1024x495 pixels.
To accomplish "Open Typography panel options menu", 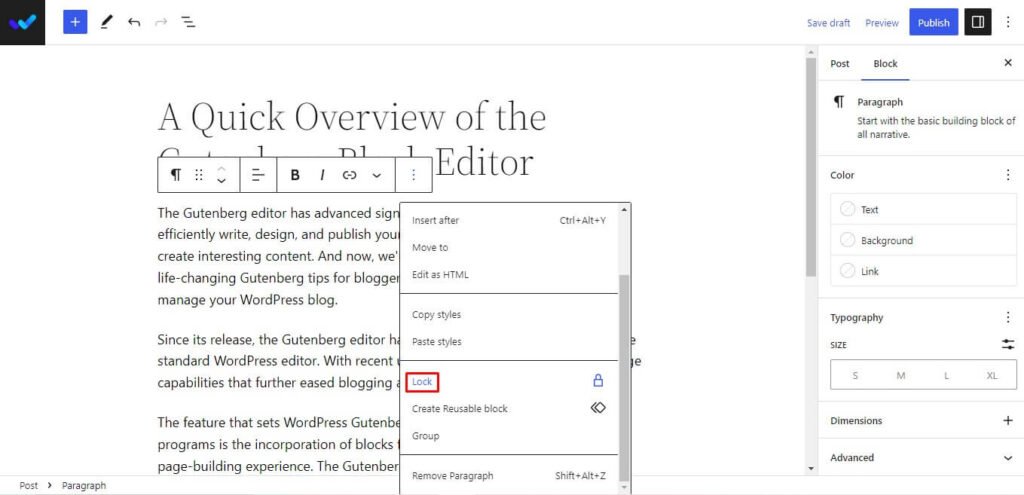I will pos(1008,317).
